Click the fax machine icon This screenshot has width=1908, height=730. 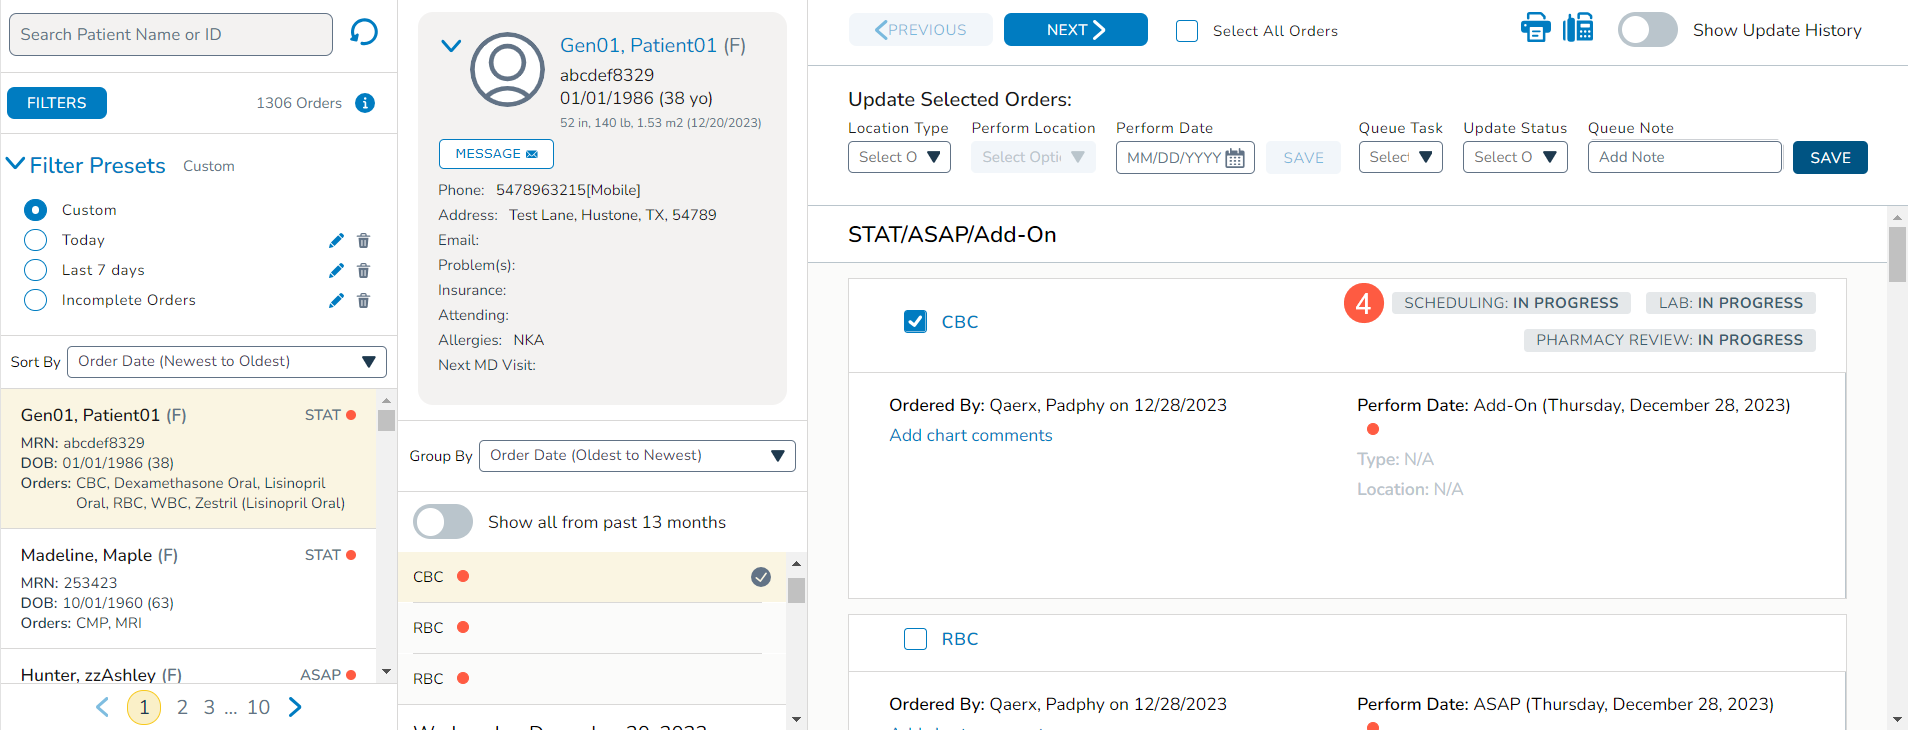tap(1578, 28)
